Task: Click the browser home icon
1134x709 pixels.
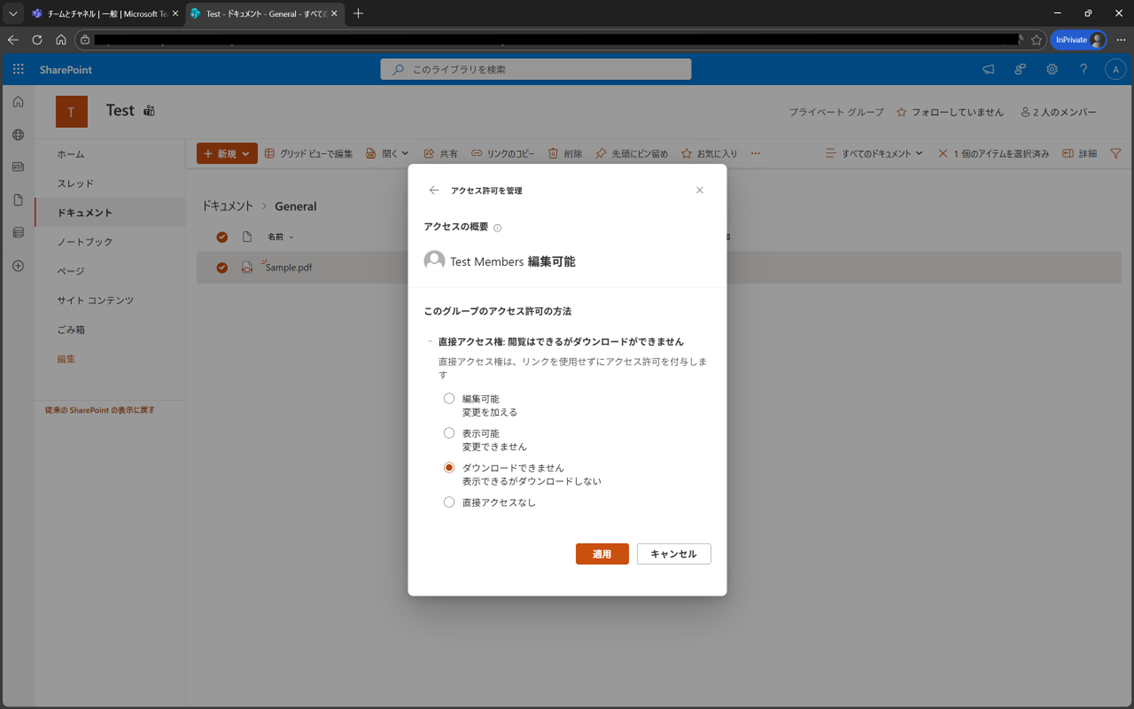Action: pyautogui.click(x=61, y=40)
